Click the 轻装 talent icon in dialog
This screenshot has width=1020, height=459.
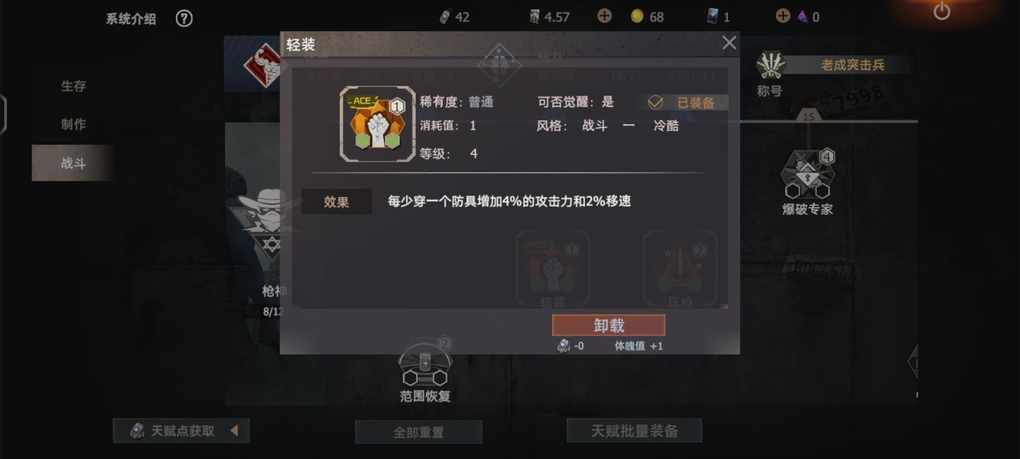click(377, 124)
